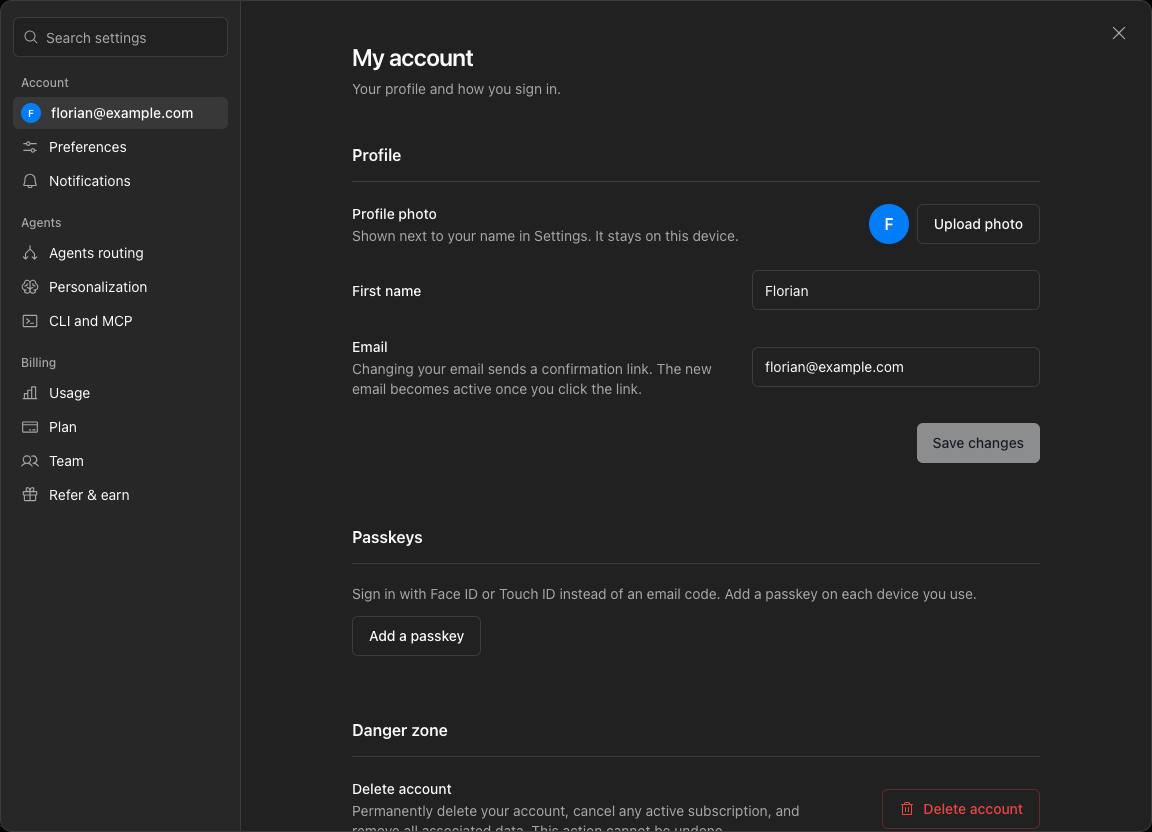Open Personalization settings
Screen dimensions: 1152x832
coord(120,287)
